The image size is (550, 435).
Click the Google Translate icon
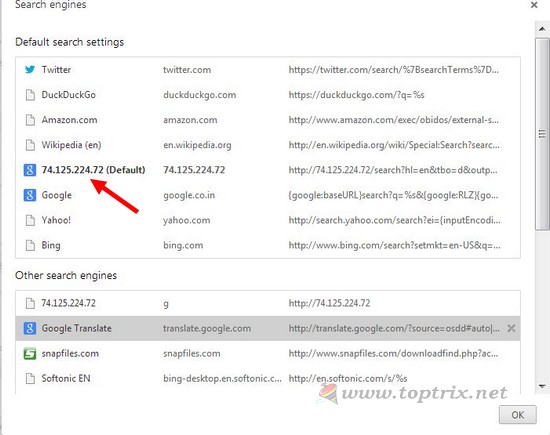click(x=30, y=328)
